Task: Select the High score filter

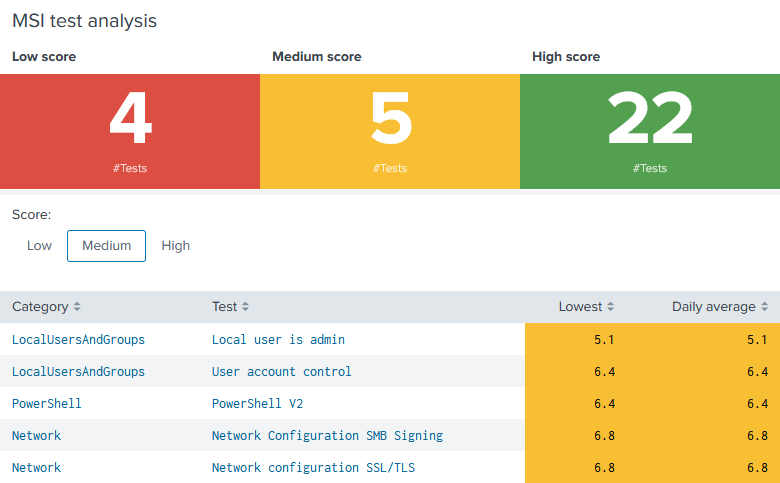Action: coord(176,246)
